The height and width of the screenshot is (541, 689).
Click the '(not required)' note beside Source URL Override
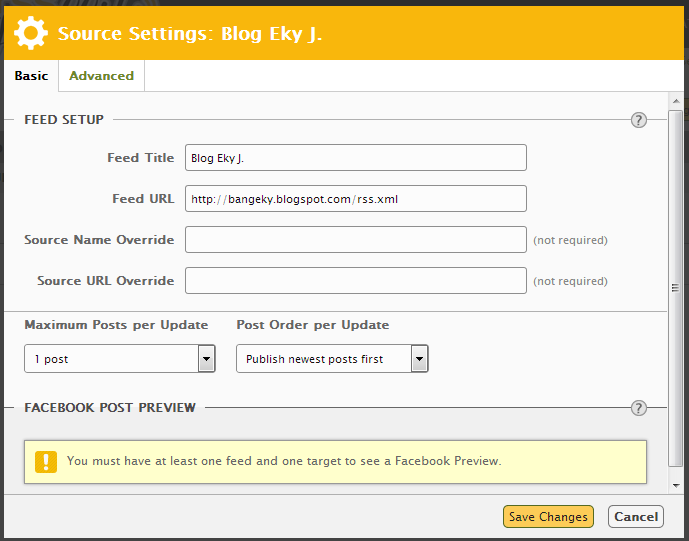coord(570,281)
